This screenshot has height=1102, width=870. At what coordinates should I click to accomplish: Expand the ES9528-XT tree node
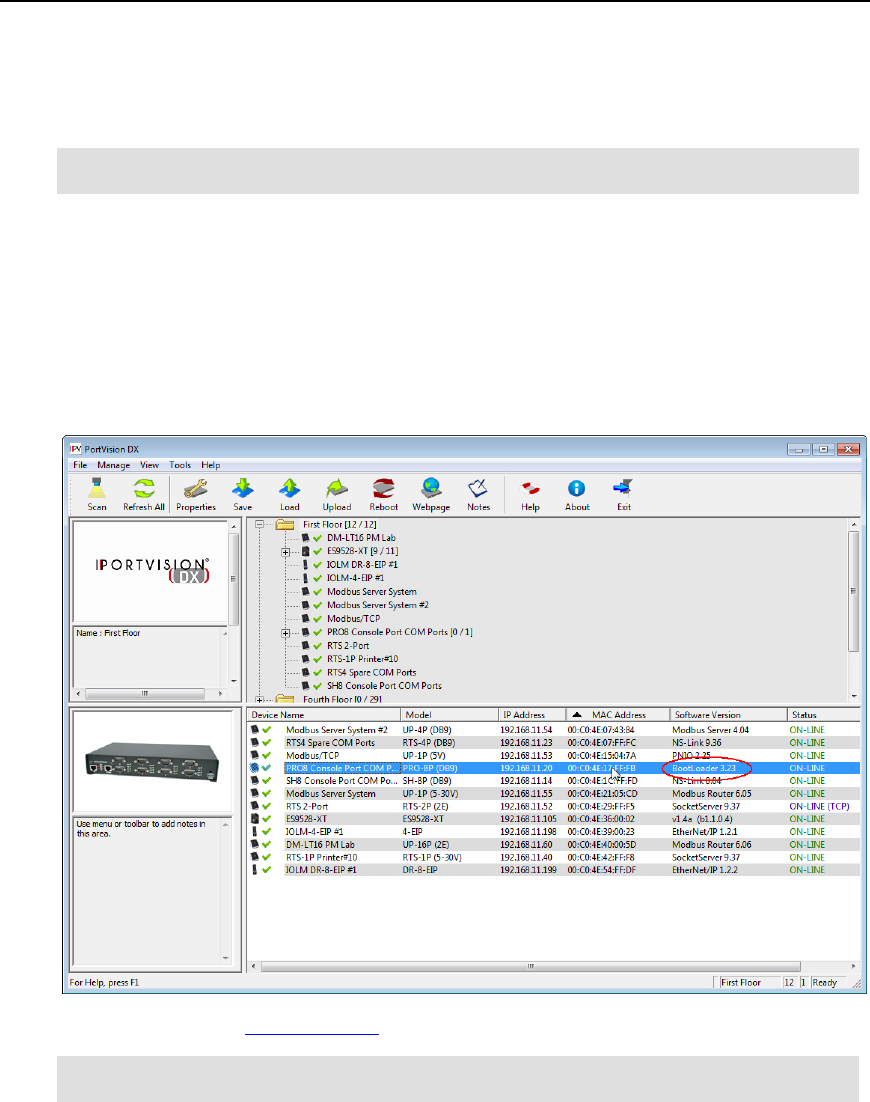point(285,552)
